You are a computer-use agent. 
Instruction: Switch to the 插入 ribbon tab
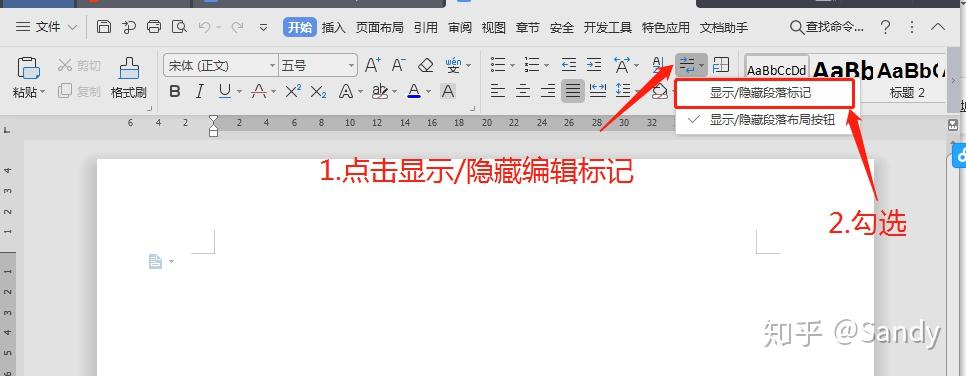pos(333,28)
